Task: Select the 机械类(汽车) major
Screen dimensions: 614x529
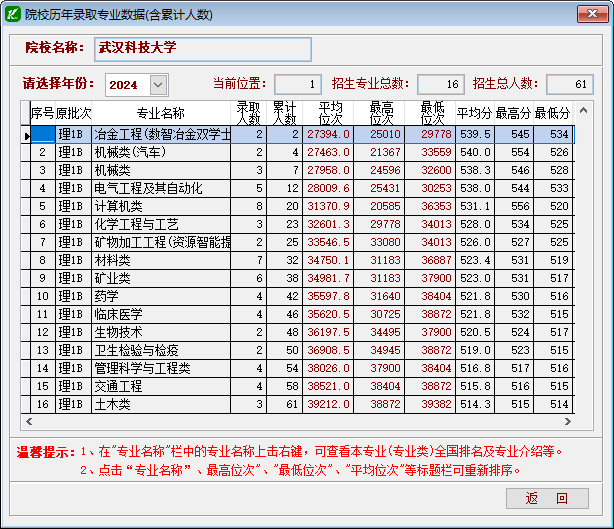Action: click(161, 152)
